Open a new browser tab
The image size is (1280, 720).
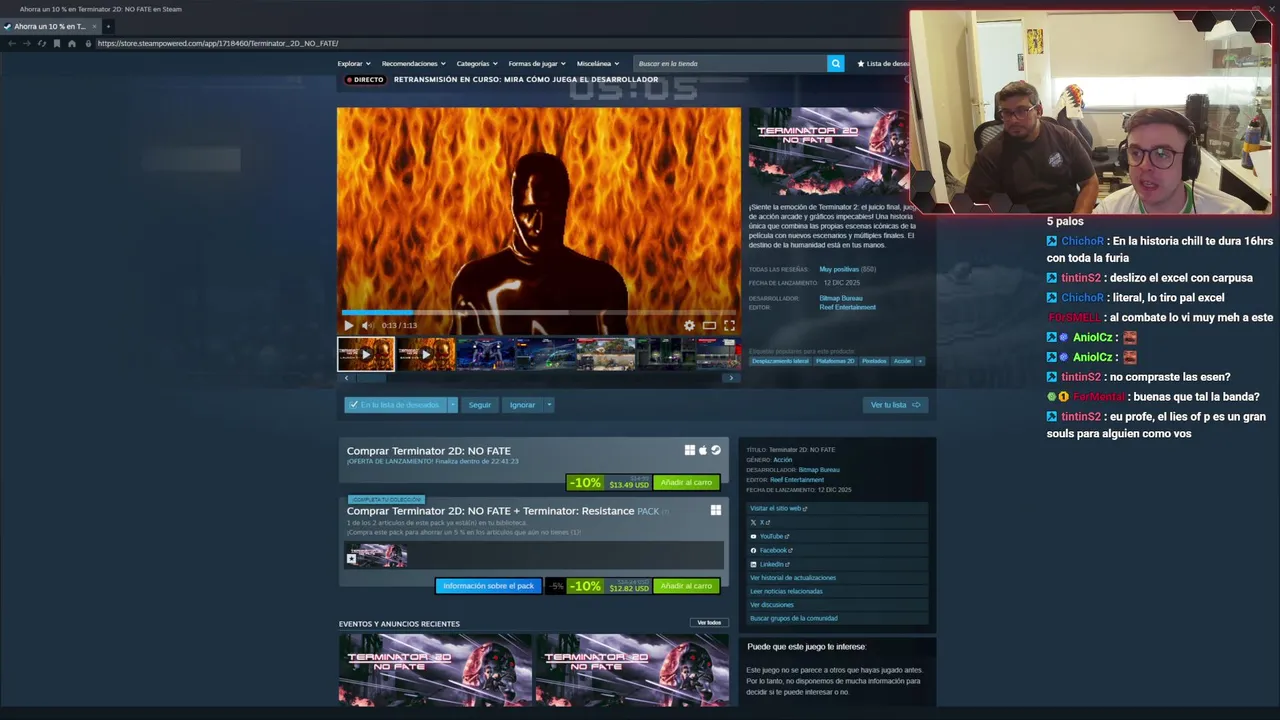(x=108, y=26)
